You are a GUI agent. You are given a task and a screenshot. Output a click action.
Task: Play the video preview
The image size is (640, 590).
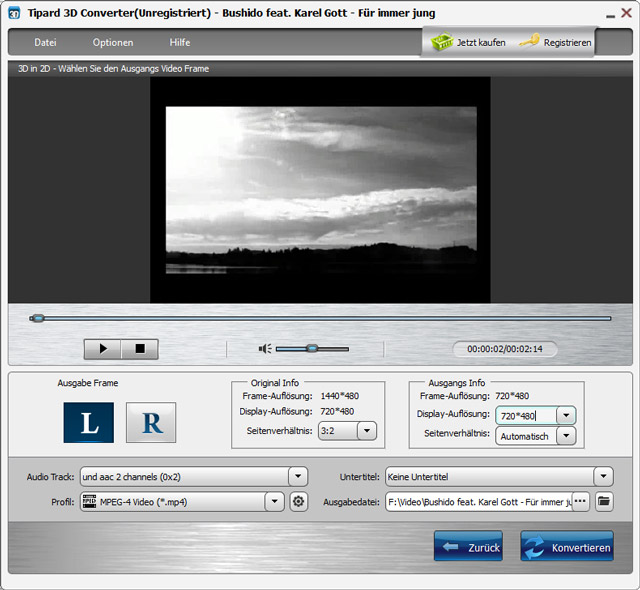click(102, 349)
